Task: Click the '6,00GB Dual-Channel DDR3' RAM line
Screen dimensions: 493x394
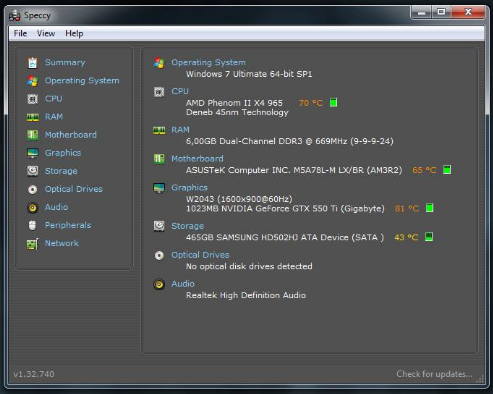Action: 290,141
